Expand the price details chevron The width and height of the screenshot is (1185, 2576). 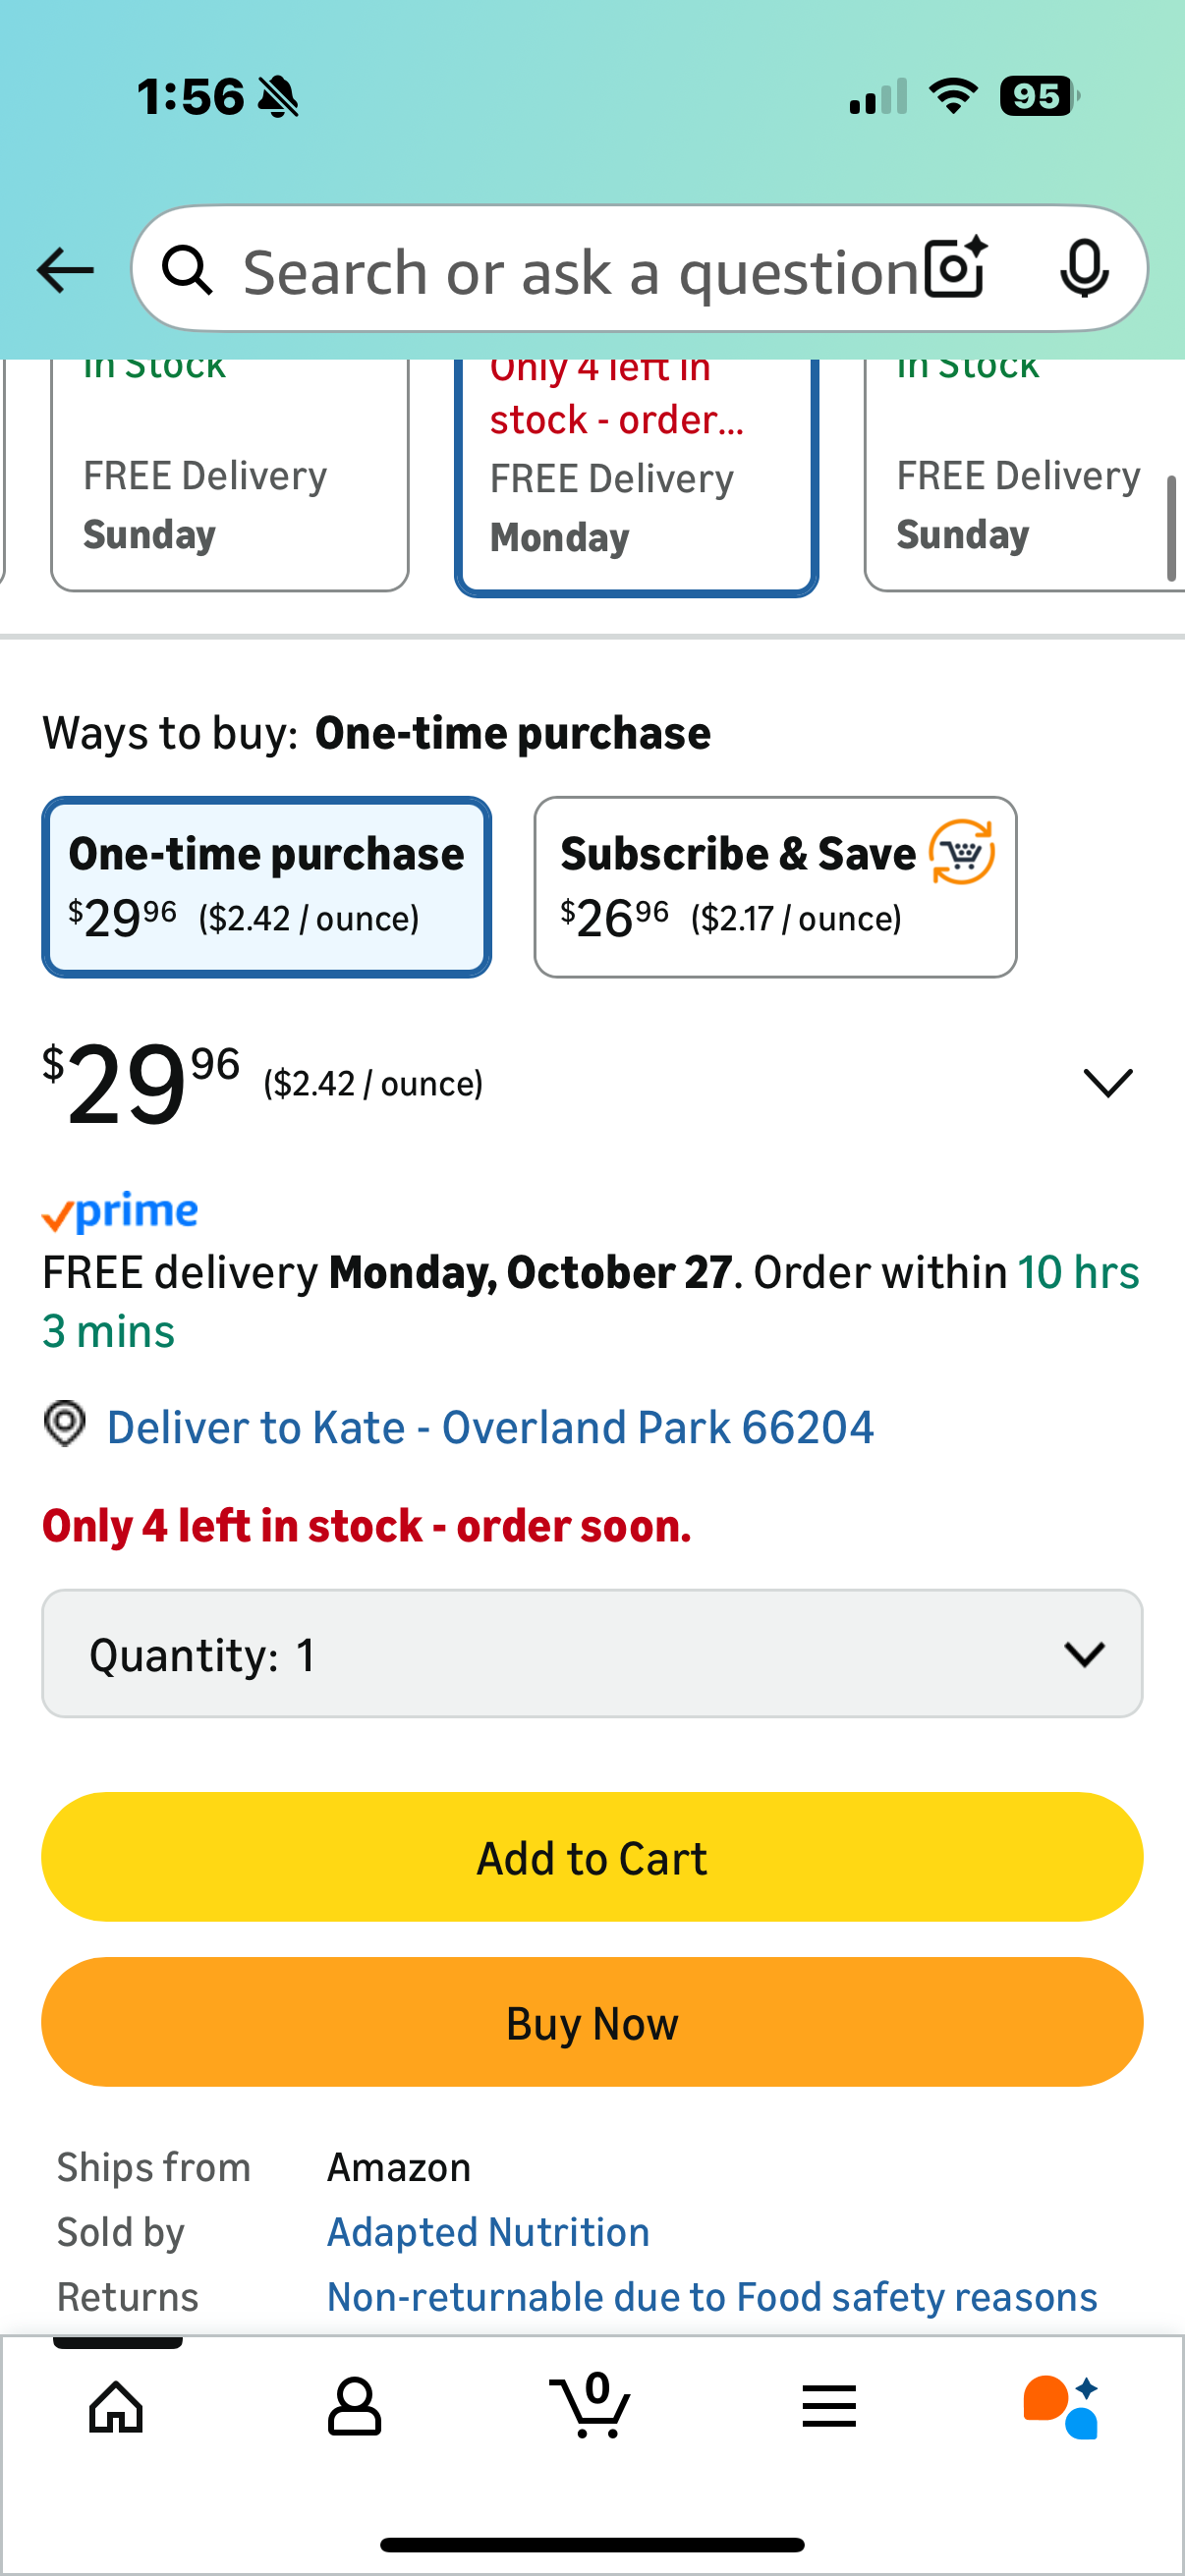pos(1108,1082)
